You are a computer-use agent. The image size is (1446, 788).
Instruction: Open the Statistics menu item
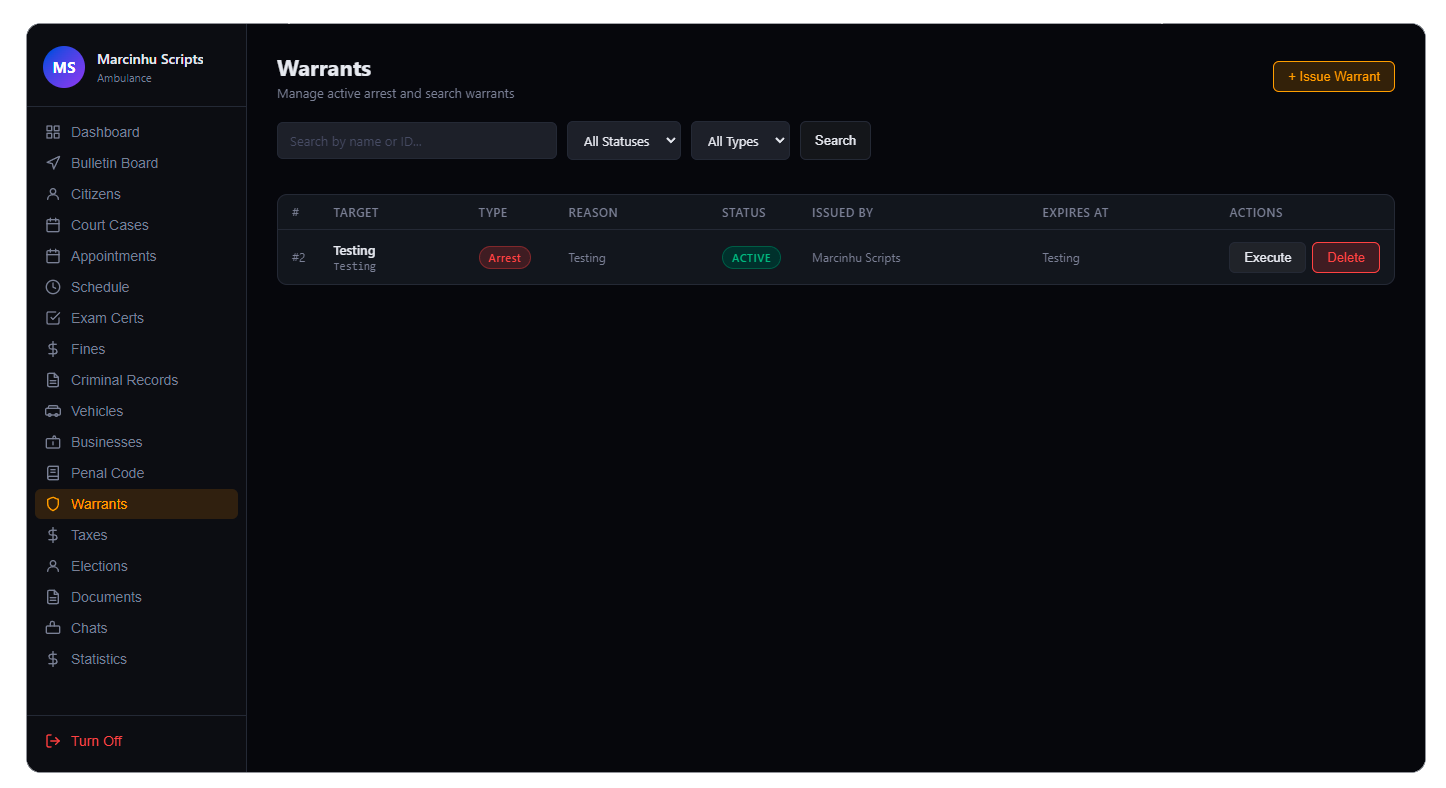[98, 659]
